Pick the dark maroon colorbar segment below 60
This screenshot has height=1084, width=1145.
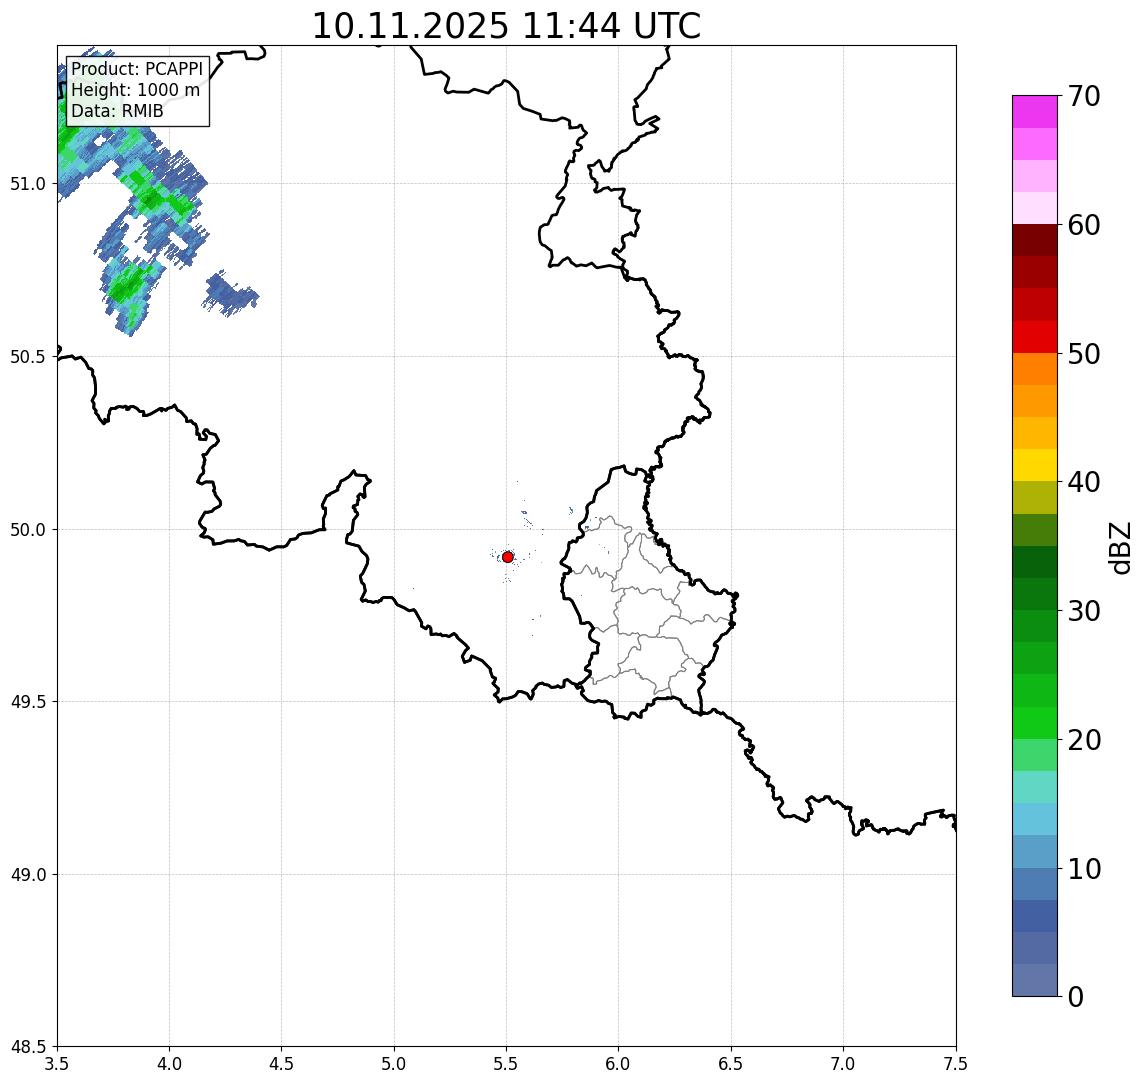point(1035,240)
